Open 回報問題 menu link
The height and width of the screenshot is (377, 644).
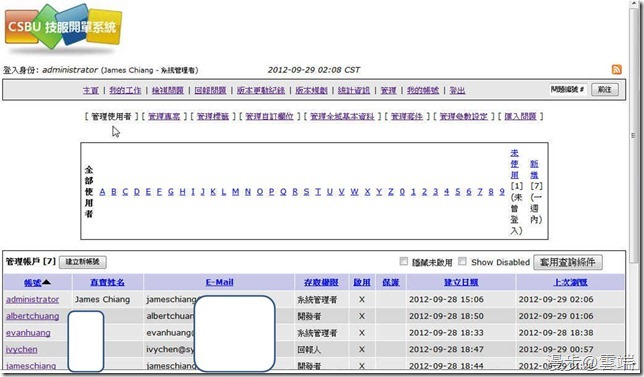[210, 90]
